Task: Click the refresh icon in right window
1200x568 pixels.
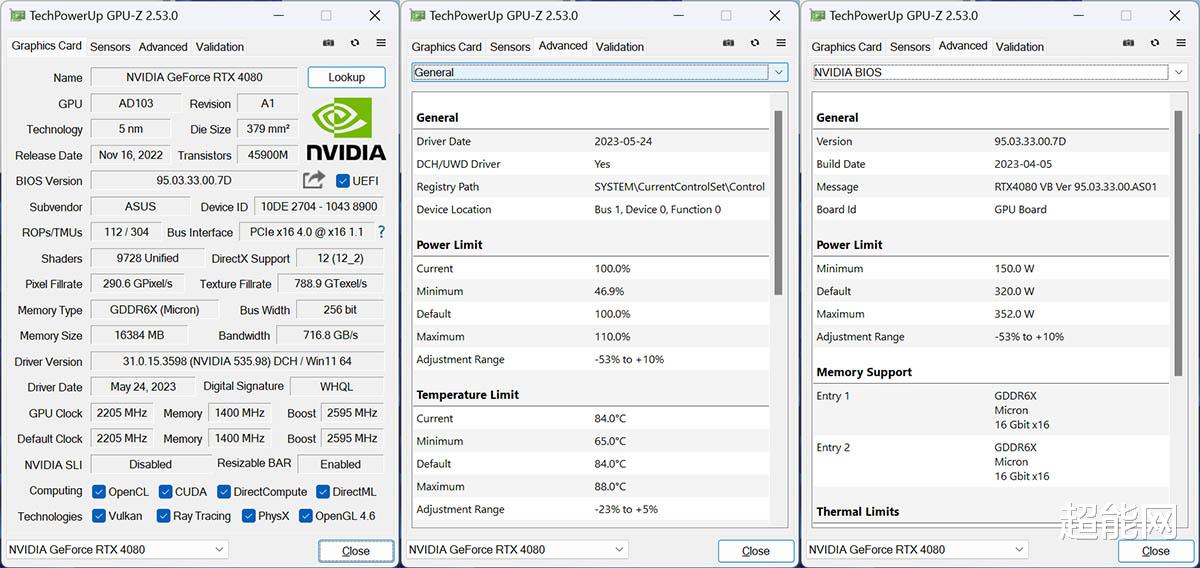Action: pos(1155,44)
